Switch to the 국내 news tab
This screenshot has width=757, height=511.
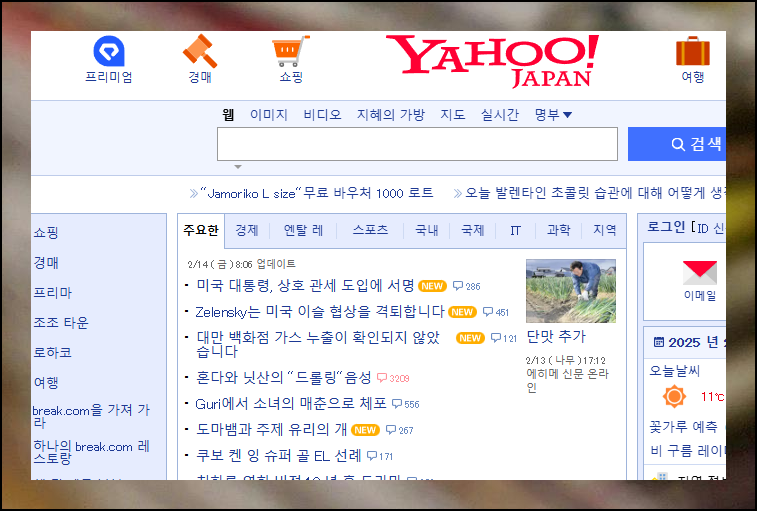(x=427, y=230)
